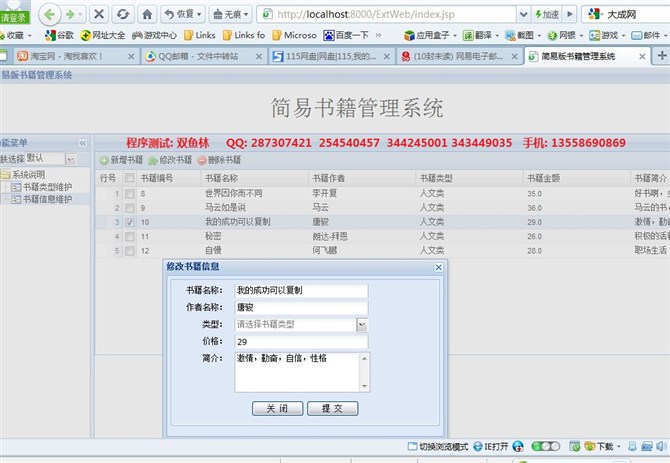This screenshot has width=670, height=463.
Task: Open the Microso bookmark folder
Action: 294,35
